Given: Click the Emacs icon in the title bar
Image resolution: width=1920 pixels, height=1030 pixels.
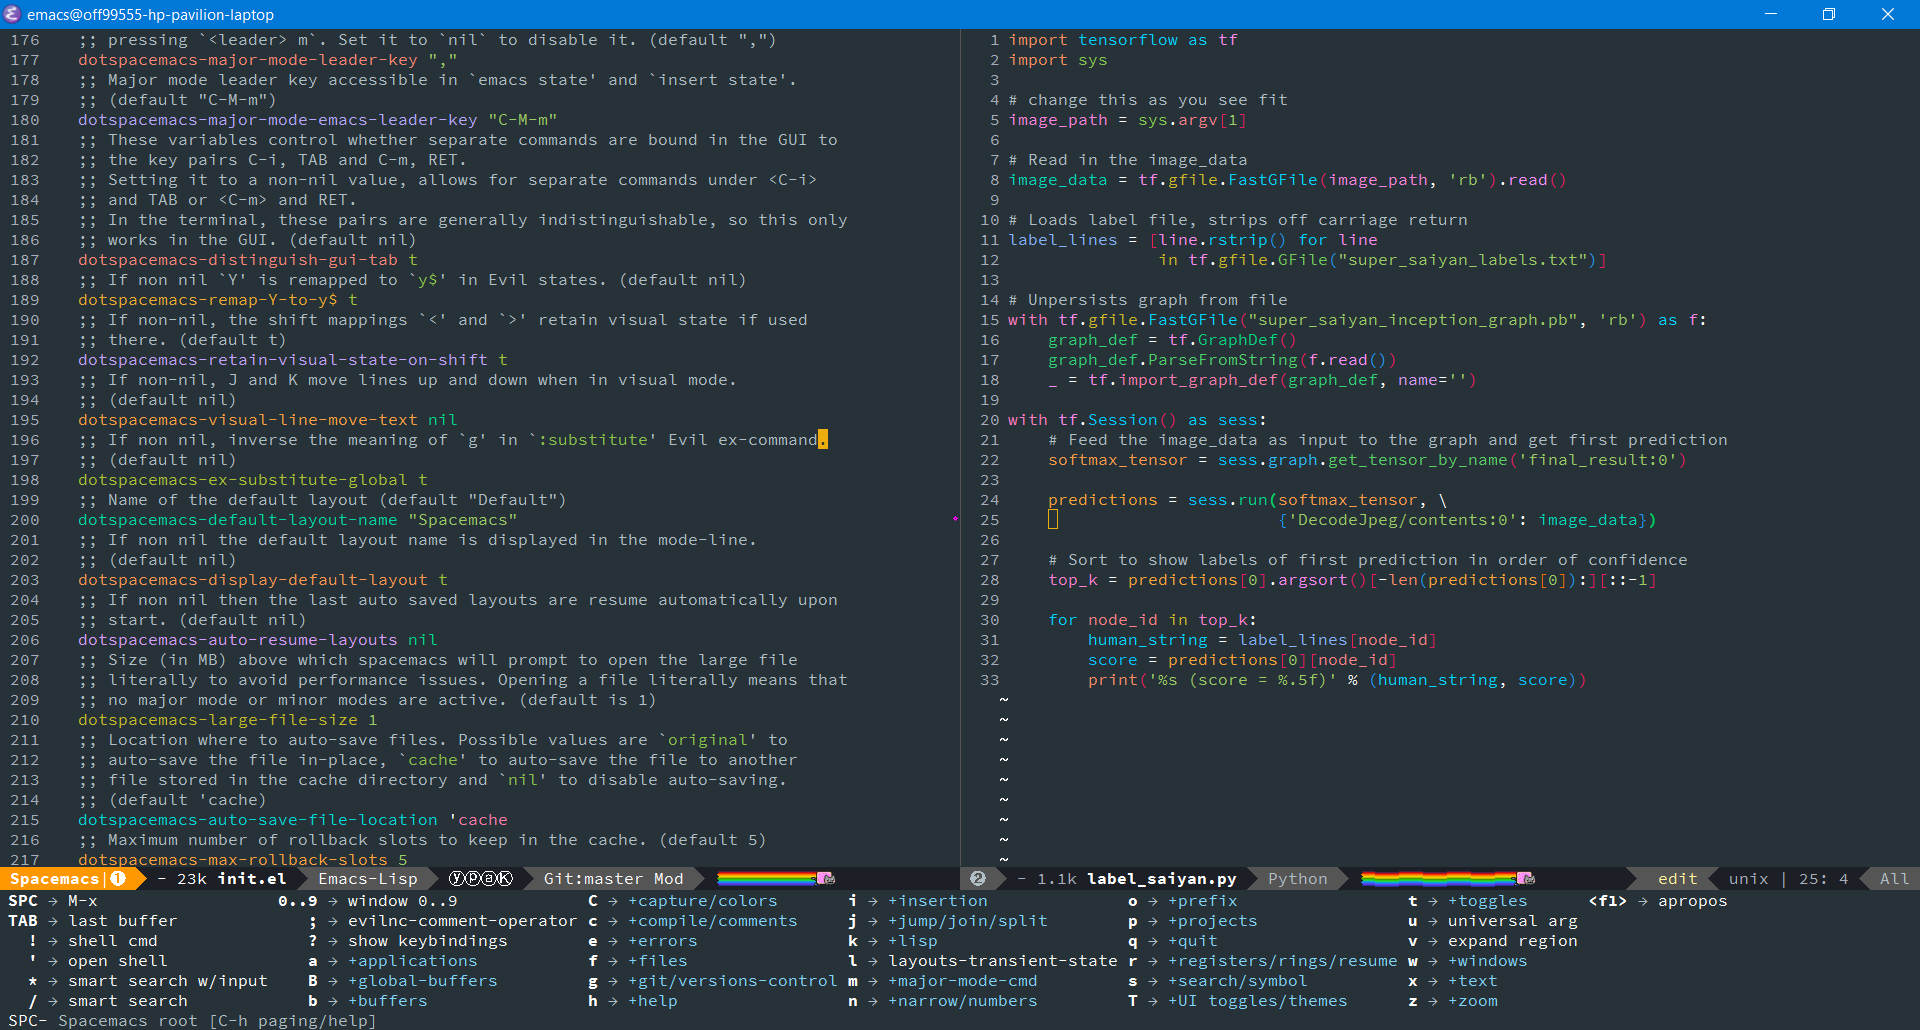Looking at the screenshot, I should point(12,14).
